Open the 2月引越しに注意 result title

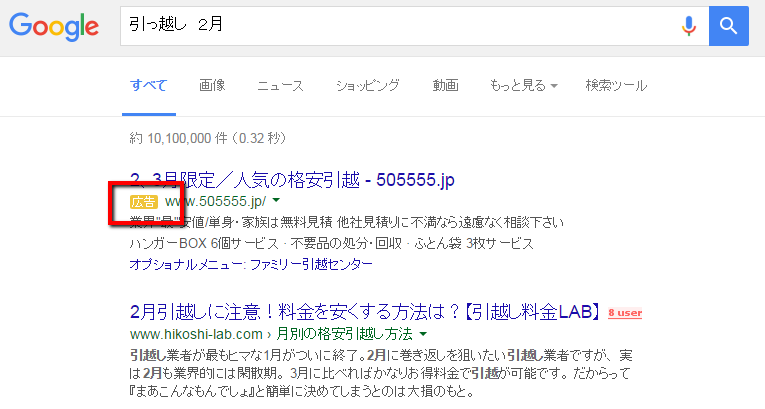click(365, 312)
